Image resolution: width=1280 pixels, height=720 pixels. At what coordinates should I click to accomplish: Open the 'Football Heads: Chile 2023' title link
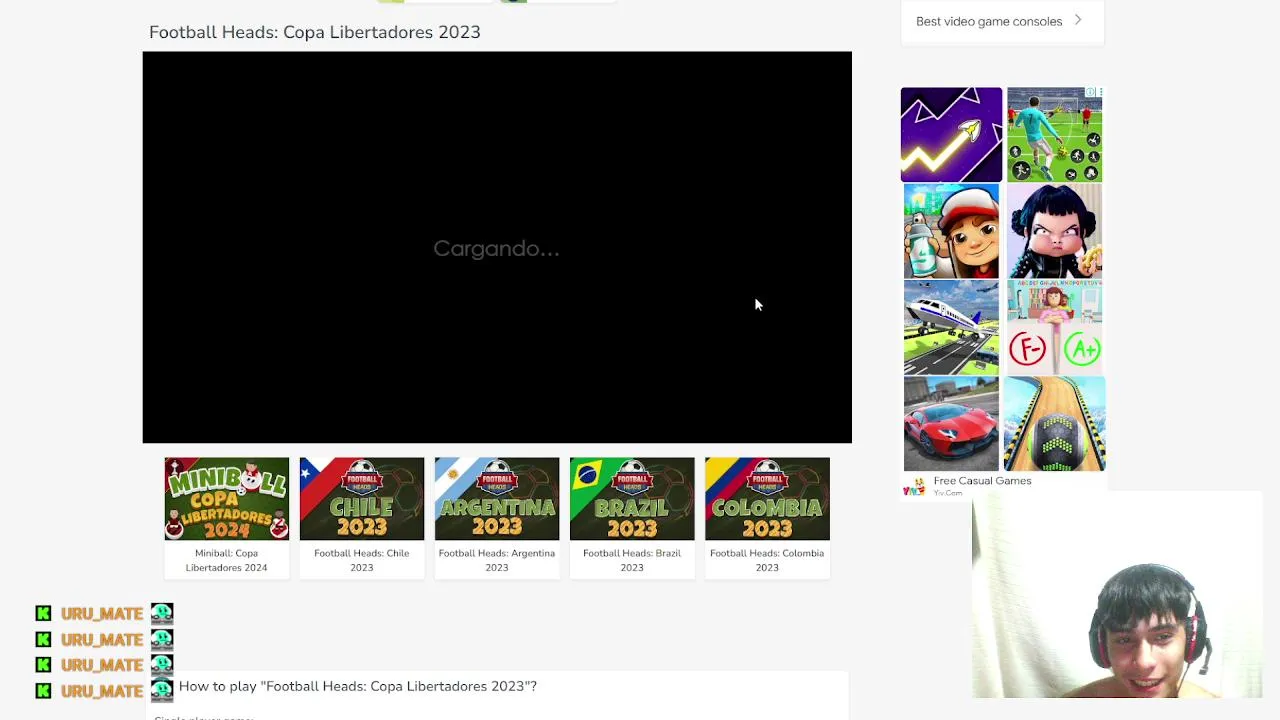click(361, 560)
